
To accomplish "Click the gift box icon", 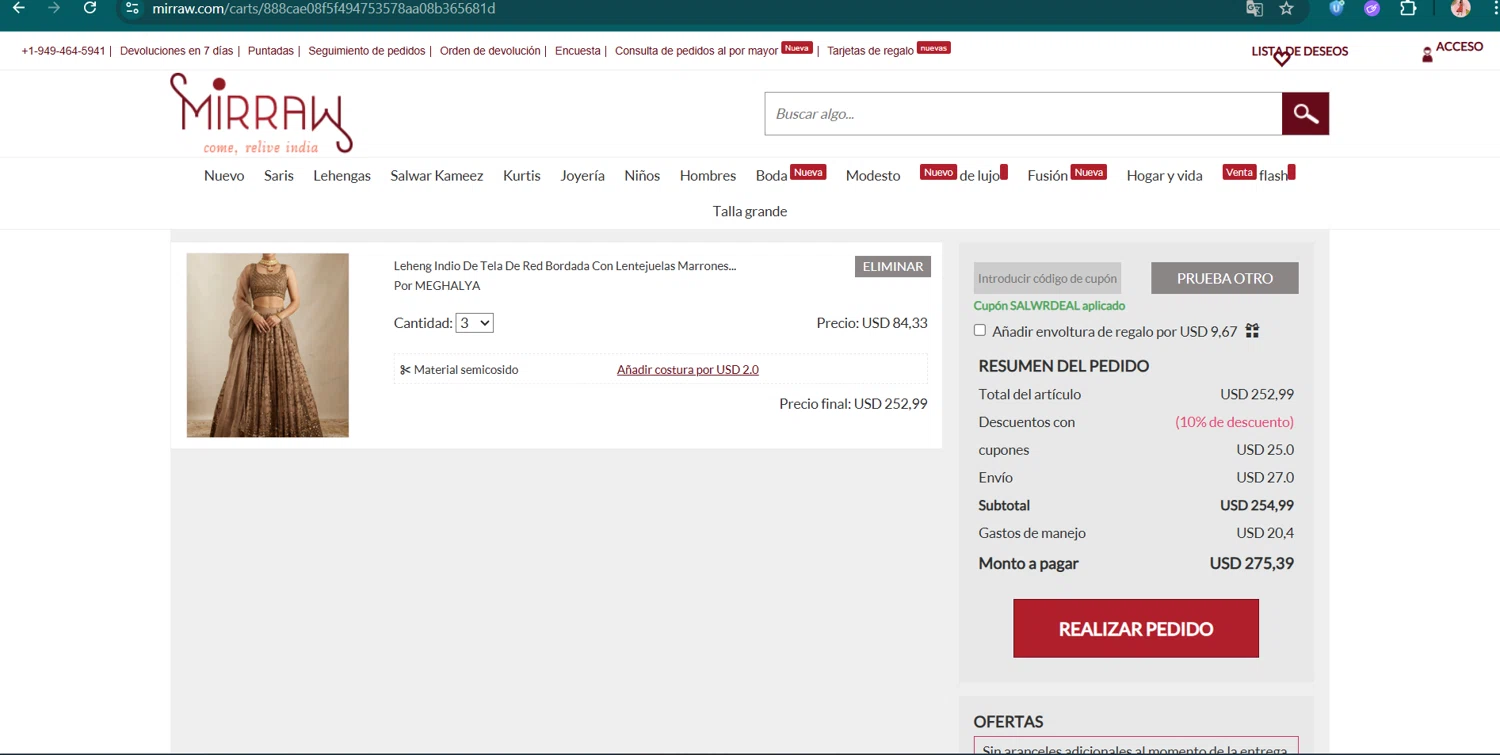I will 1252,331.
